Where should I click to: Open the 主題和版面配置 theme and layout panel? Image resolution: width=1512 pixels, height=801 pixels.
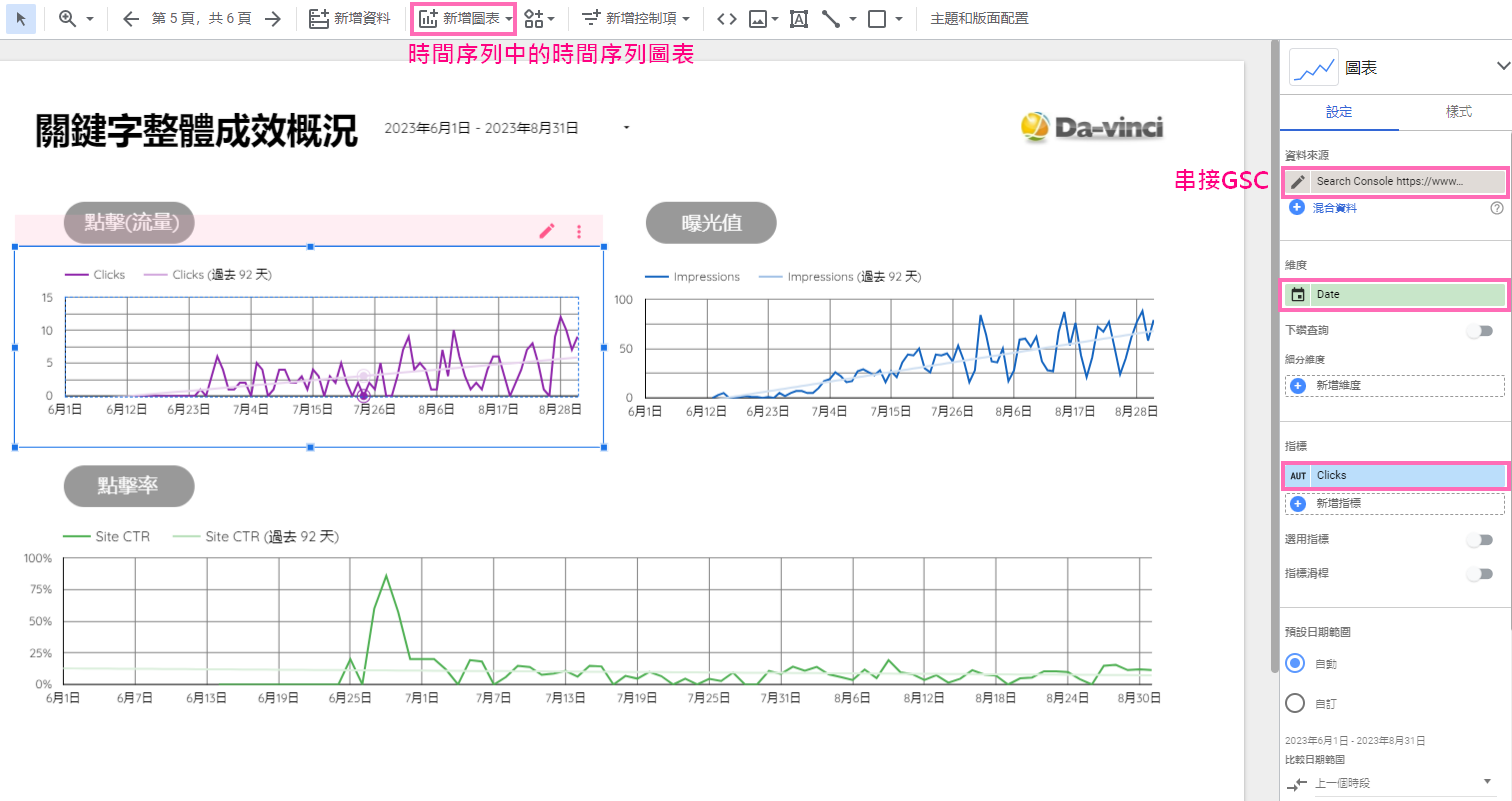pyautogui.click(x=978, y=19)
